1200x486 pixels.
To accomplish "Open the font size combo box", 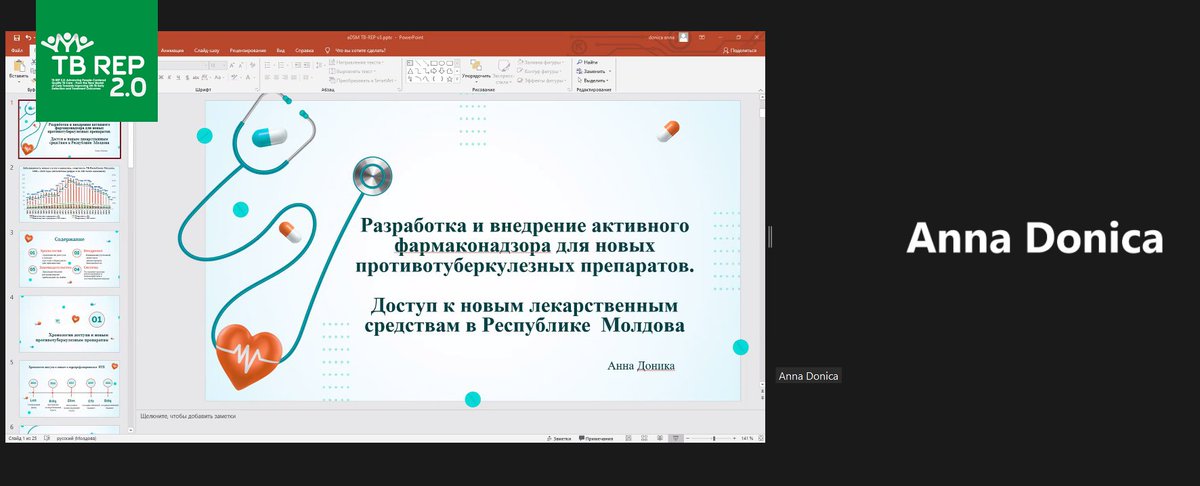I will [217, 65].
